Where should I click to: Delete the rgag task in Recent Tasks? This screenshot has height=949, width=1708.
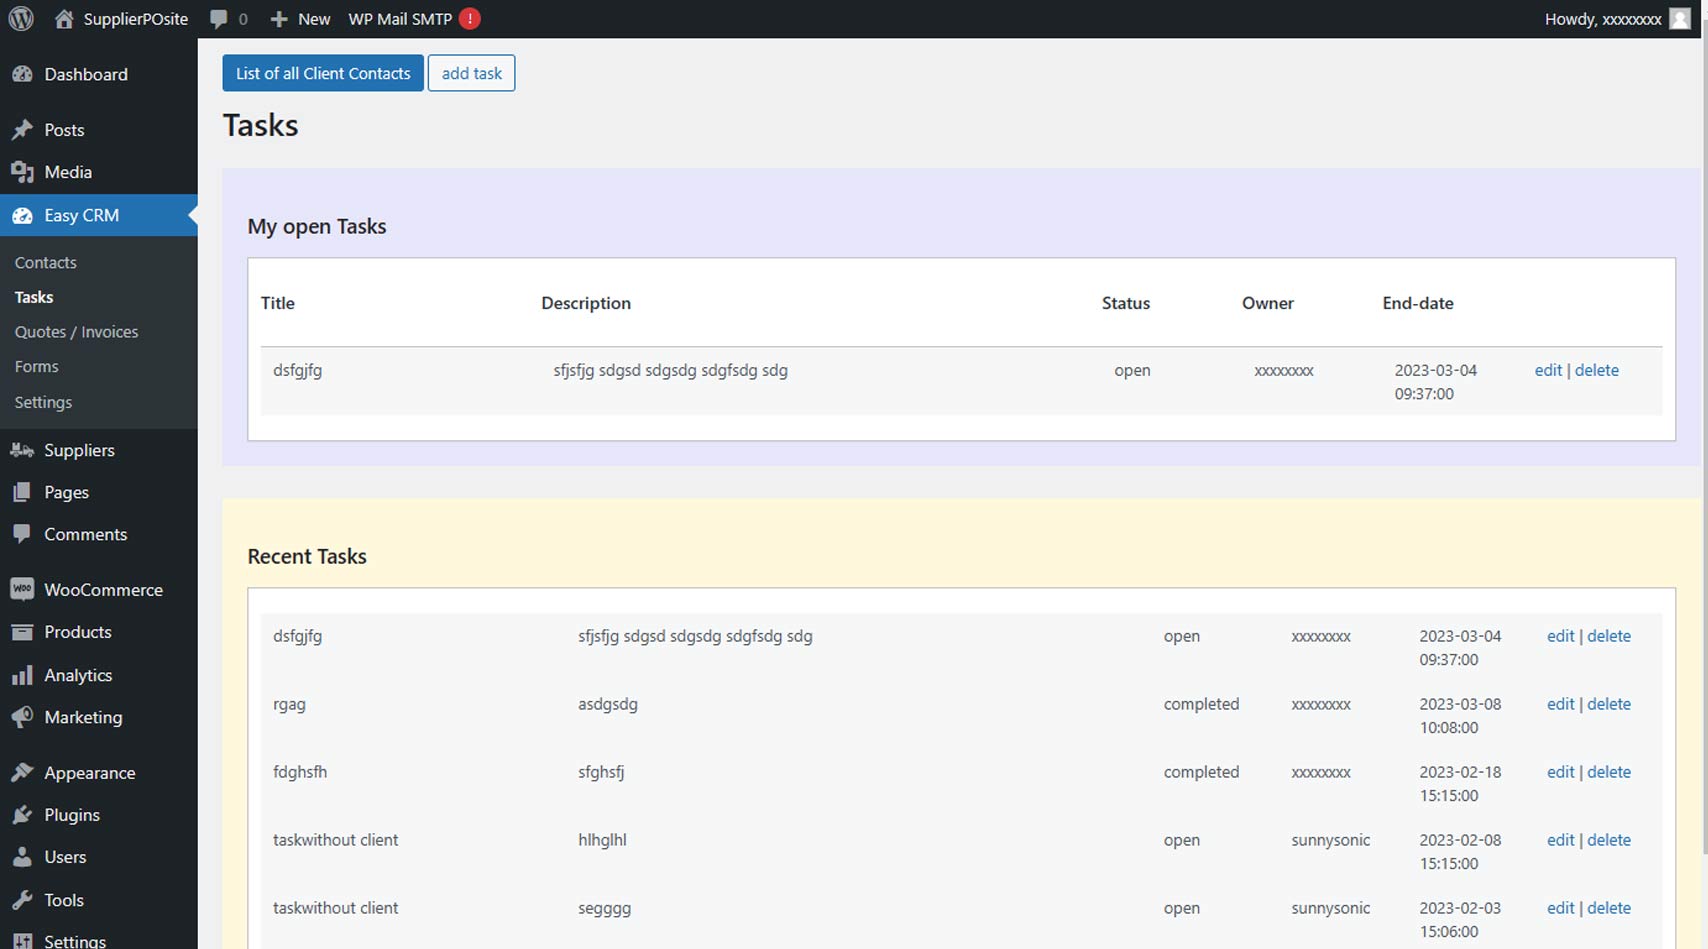[x=1608, y=704]
